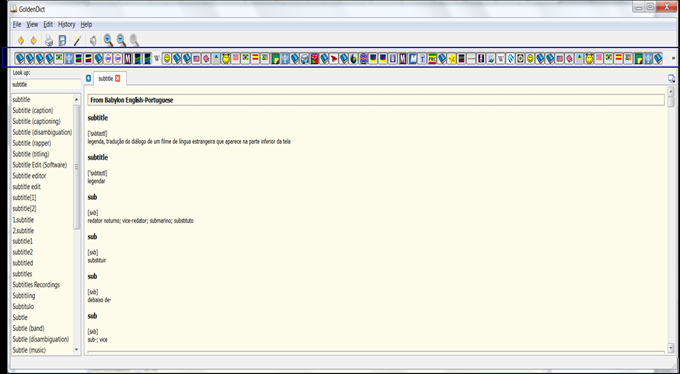Add a new tab with blue plus button
This screenshot has height=374, width=680.
[88, 79]
